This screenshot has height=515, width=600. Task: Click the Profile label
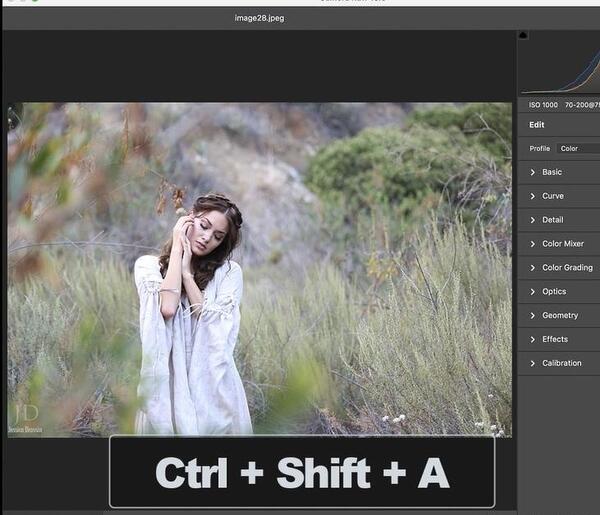tap(540, 148)
